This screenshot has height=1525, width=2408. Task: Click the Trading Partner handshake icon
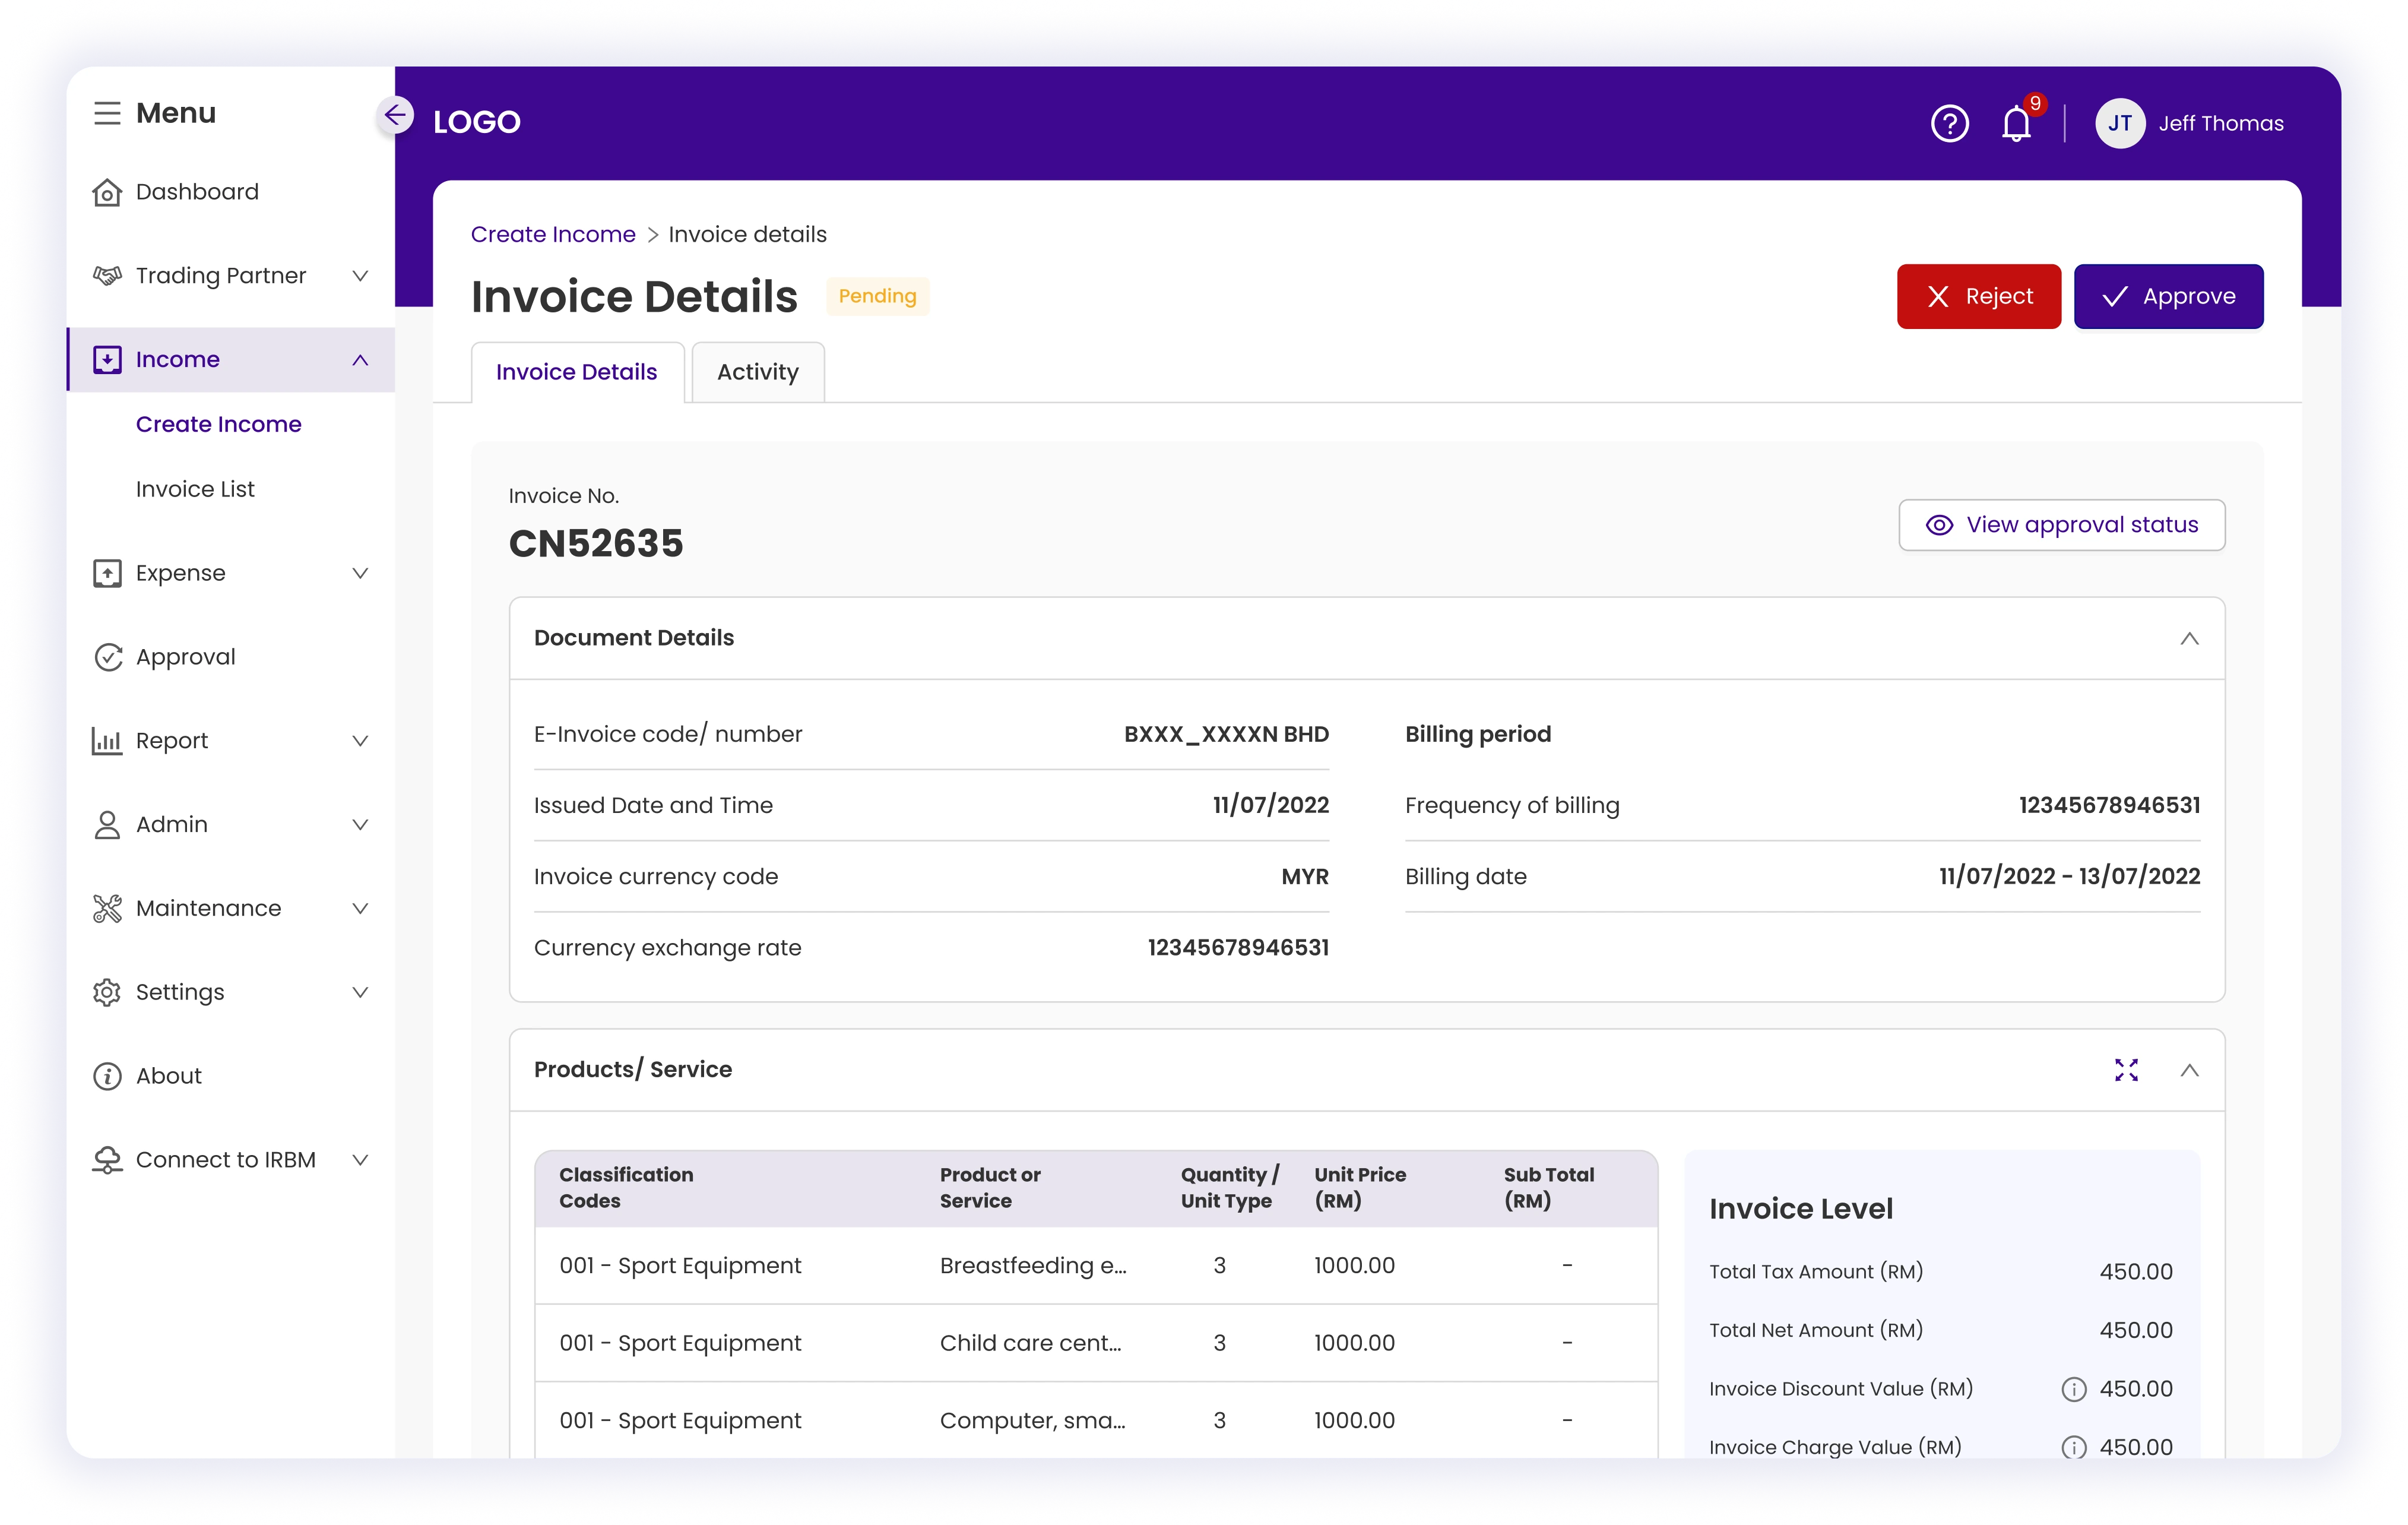coord(107,275)
